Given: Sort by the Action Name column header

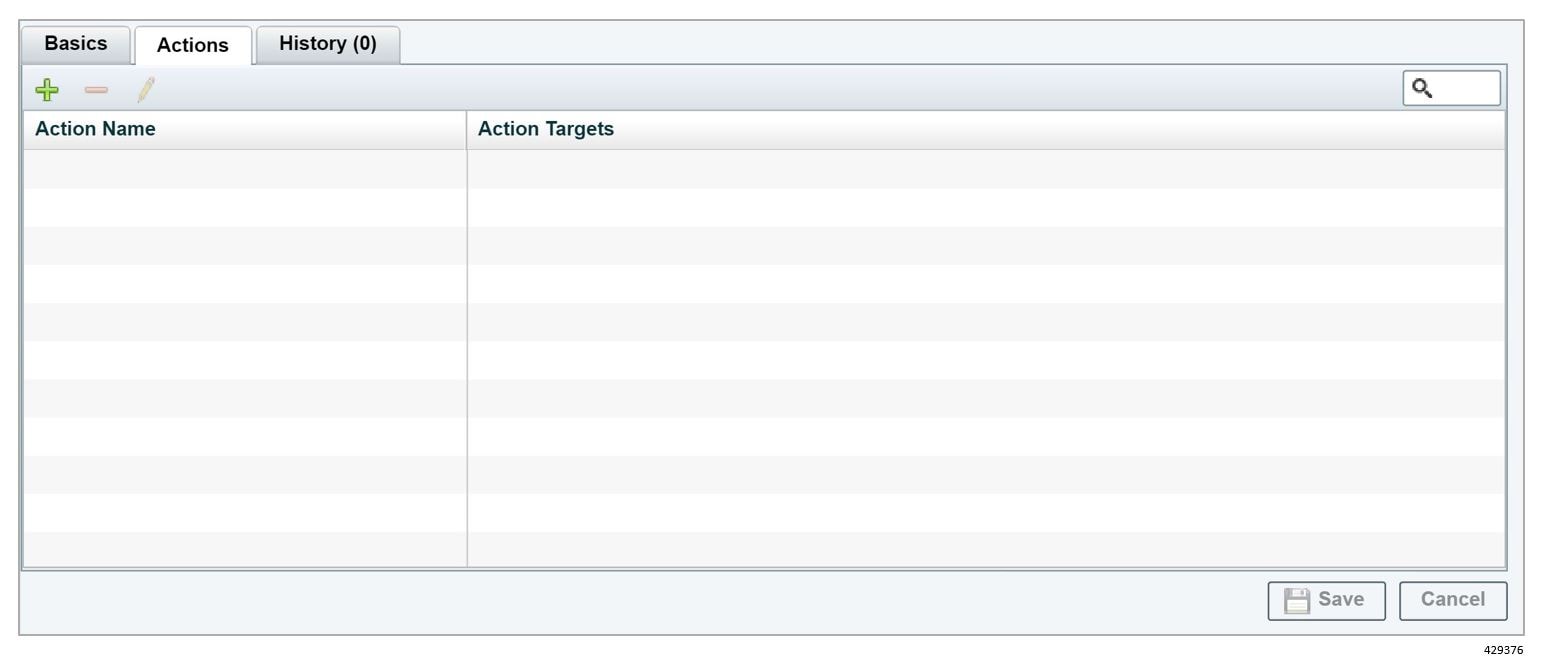Looking at the screenshot, I should (95, 129).
